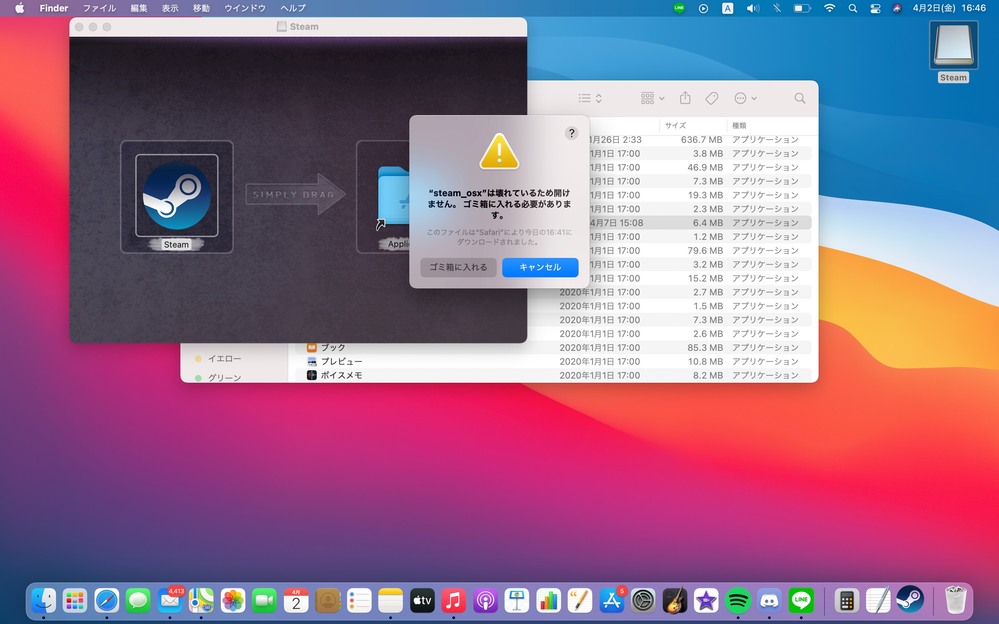The width and height of the screenshot is (999, 624).
Task: Open the 移動 menu
Action: click(201, 8)
